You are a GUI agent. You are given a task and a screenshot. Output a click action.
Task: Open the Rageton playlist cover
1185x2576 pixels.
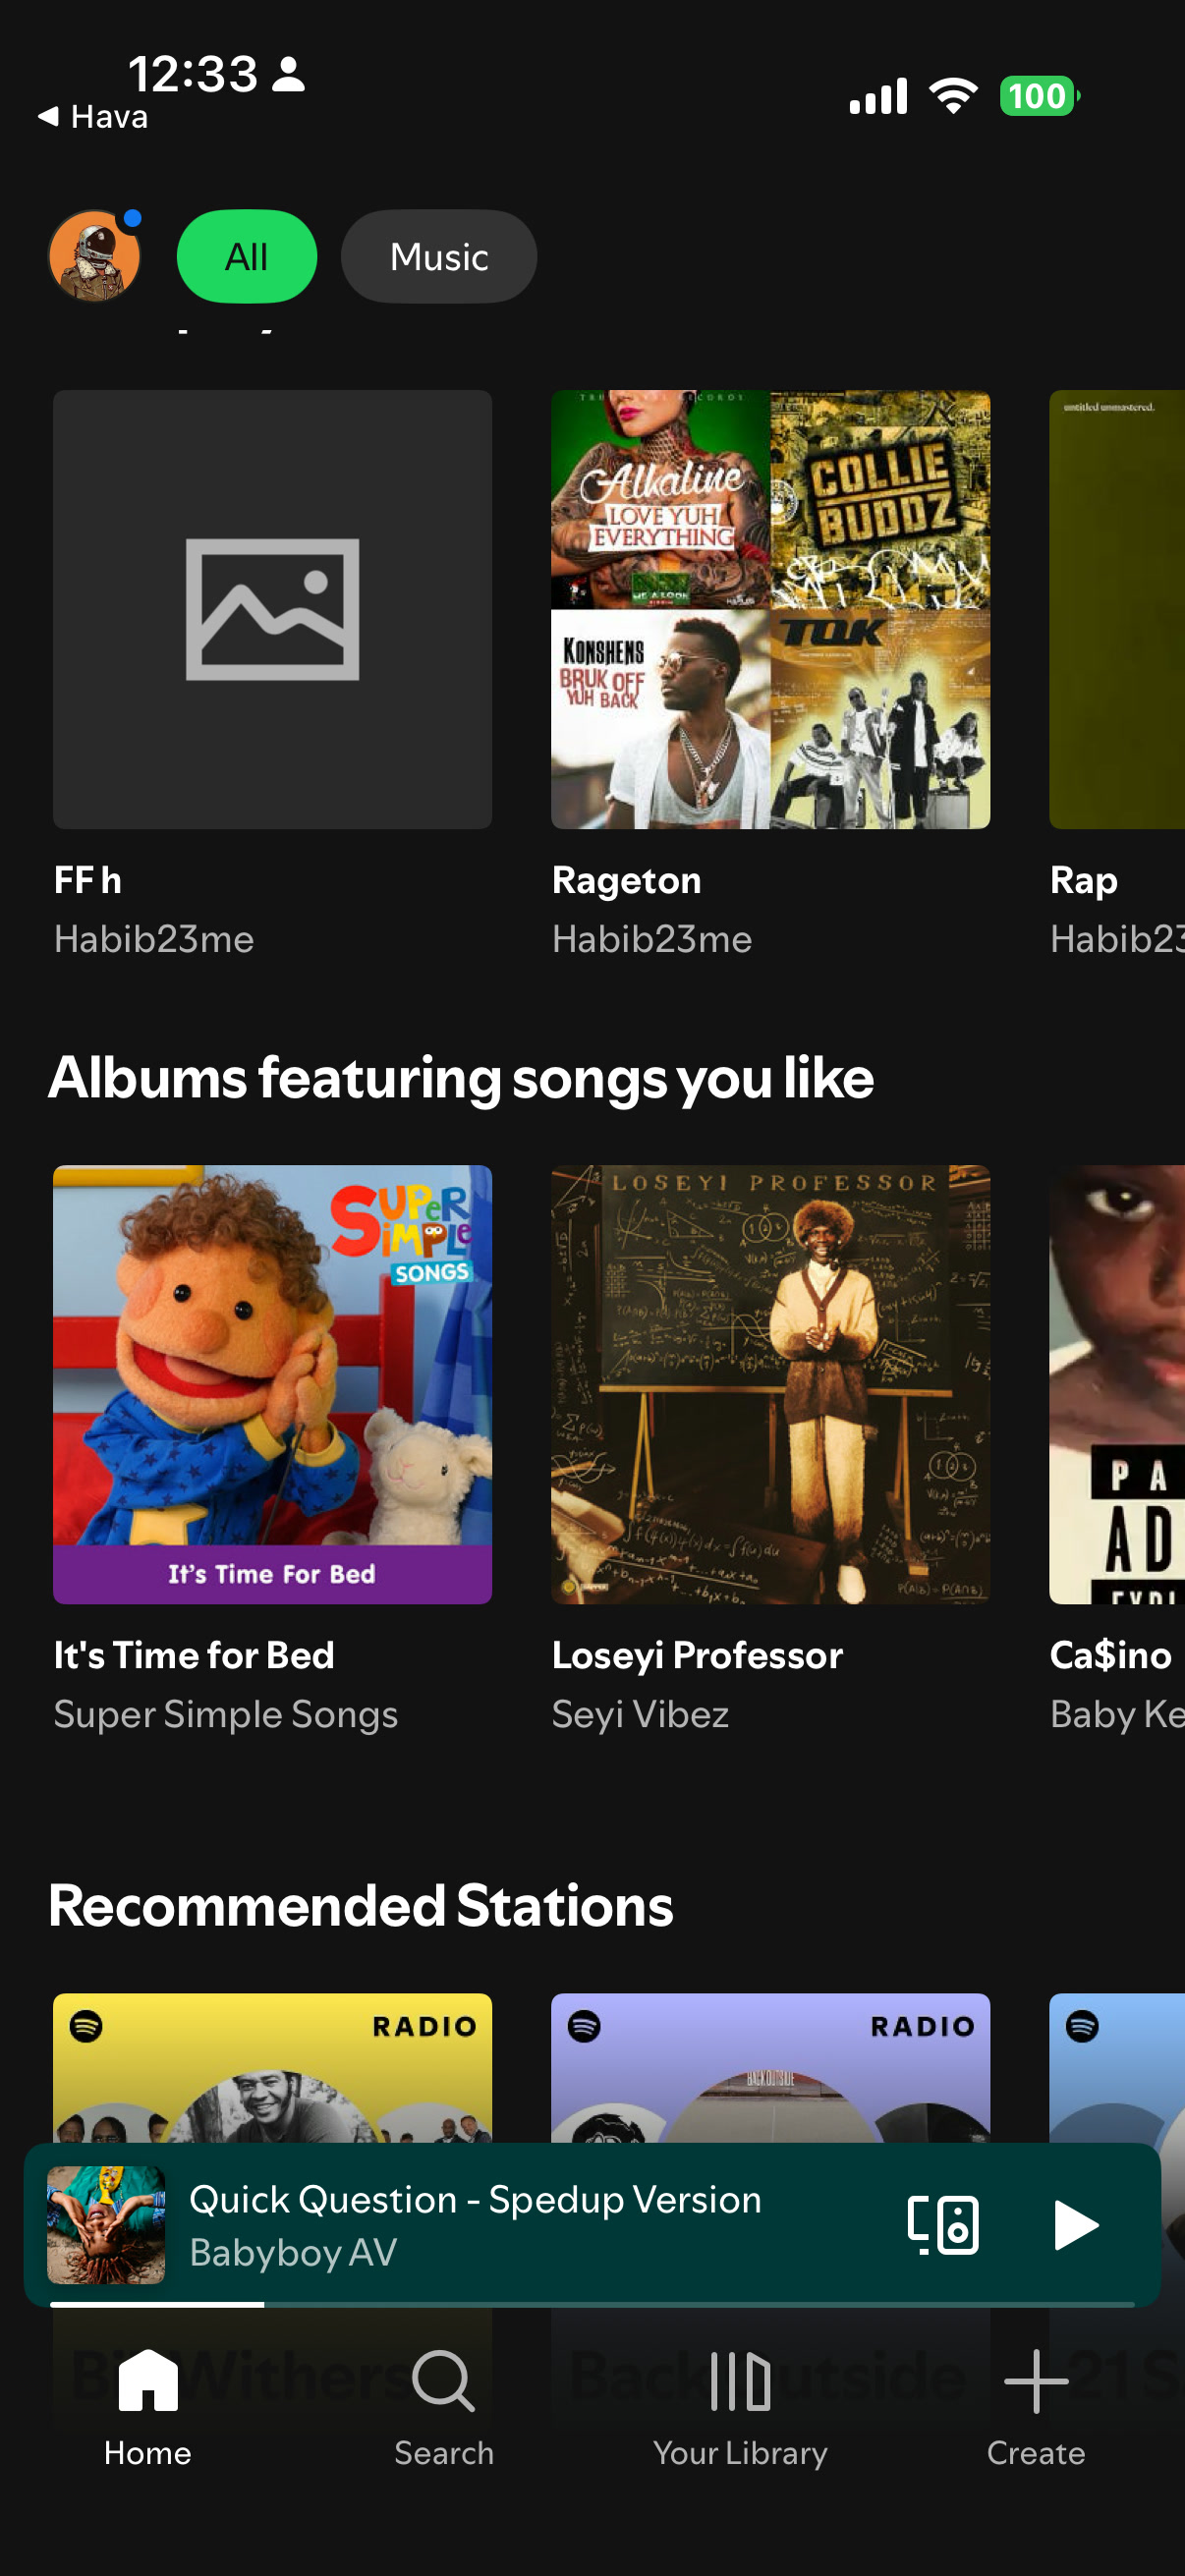tap(771, 609)
